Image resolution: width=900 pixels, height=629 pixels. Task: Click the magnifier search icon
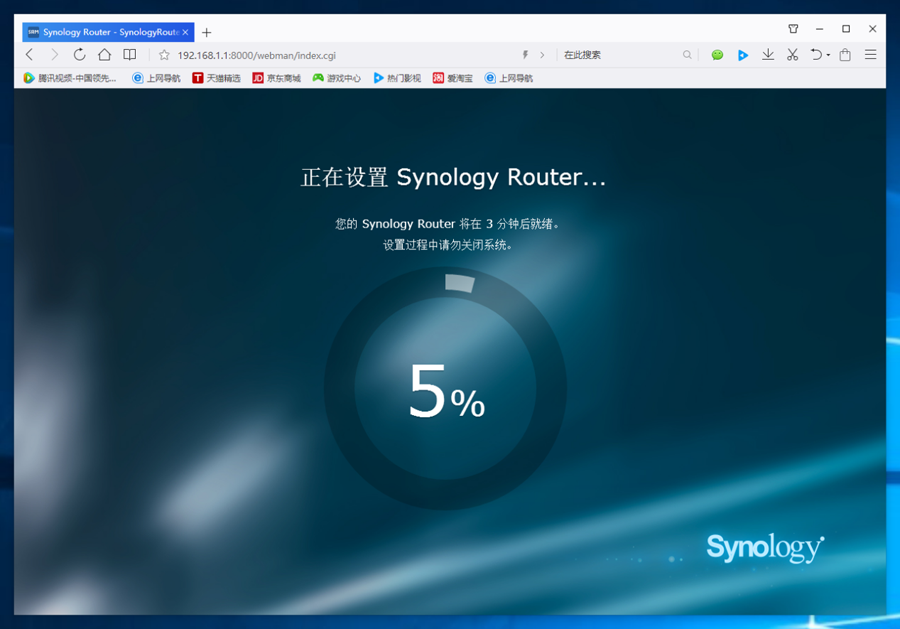point(687,55)
